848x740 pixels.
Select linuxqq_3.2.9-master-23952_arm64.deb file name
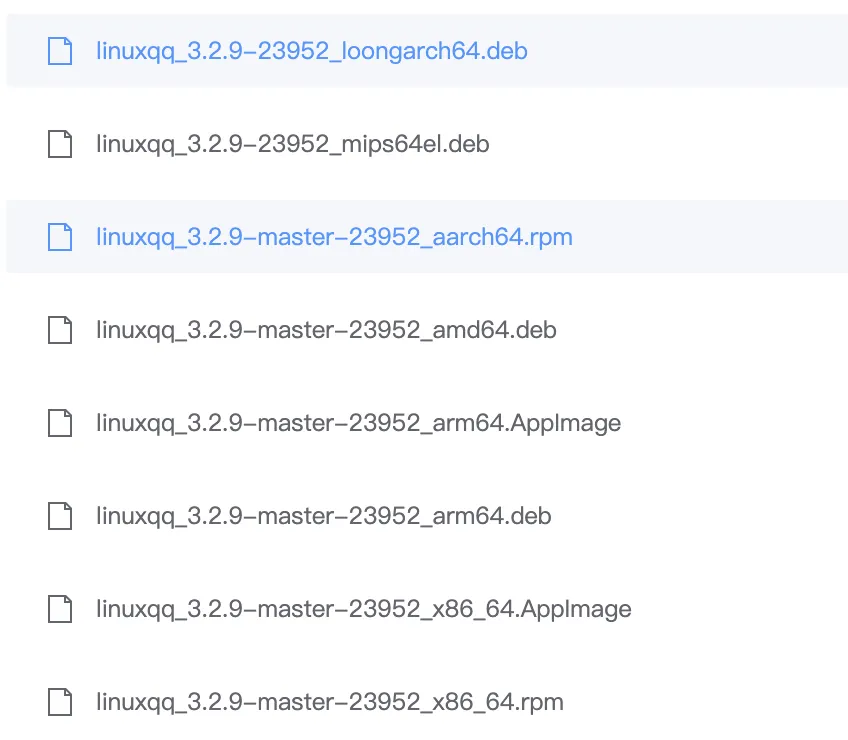click(323, 517)
